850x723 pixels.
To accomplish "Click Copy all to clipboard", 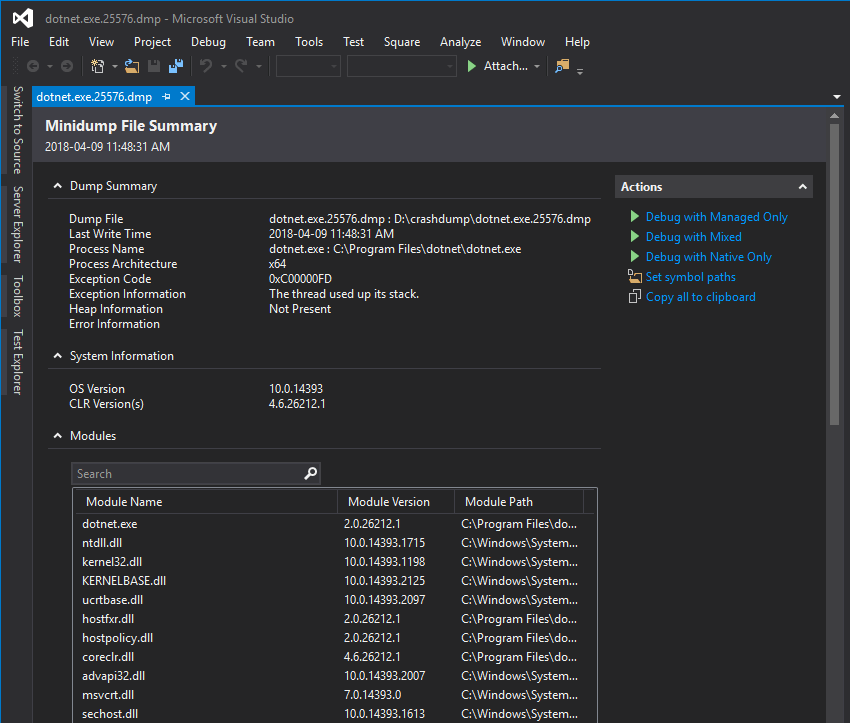I will (x=700, y=296).
